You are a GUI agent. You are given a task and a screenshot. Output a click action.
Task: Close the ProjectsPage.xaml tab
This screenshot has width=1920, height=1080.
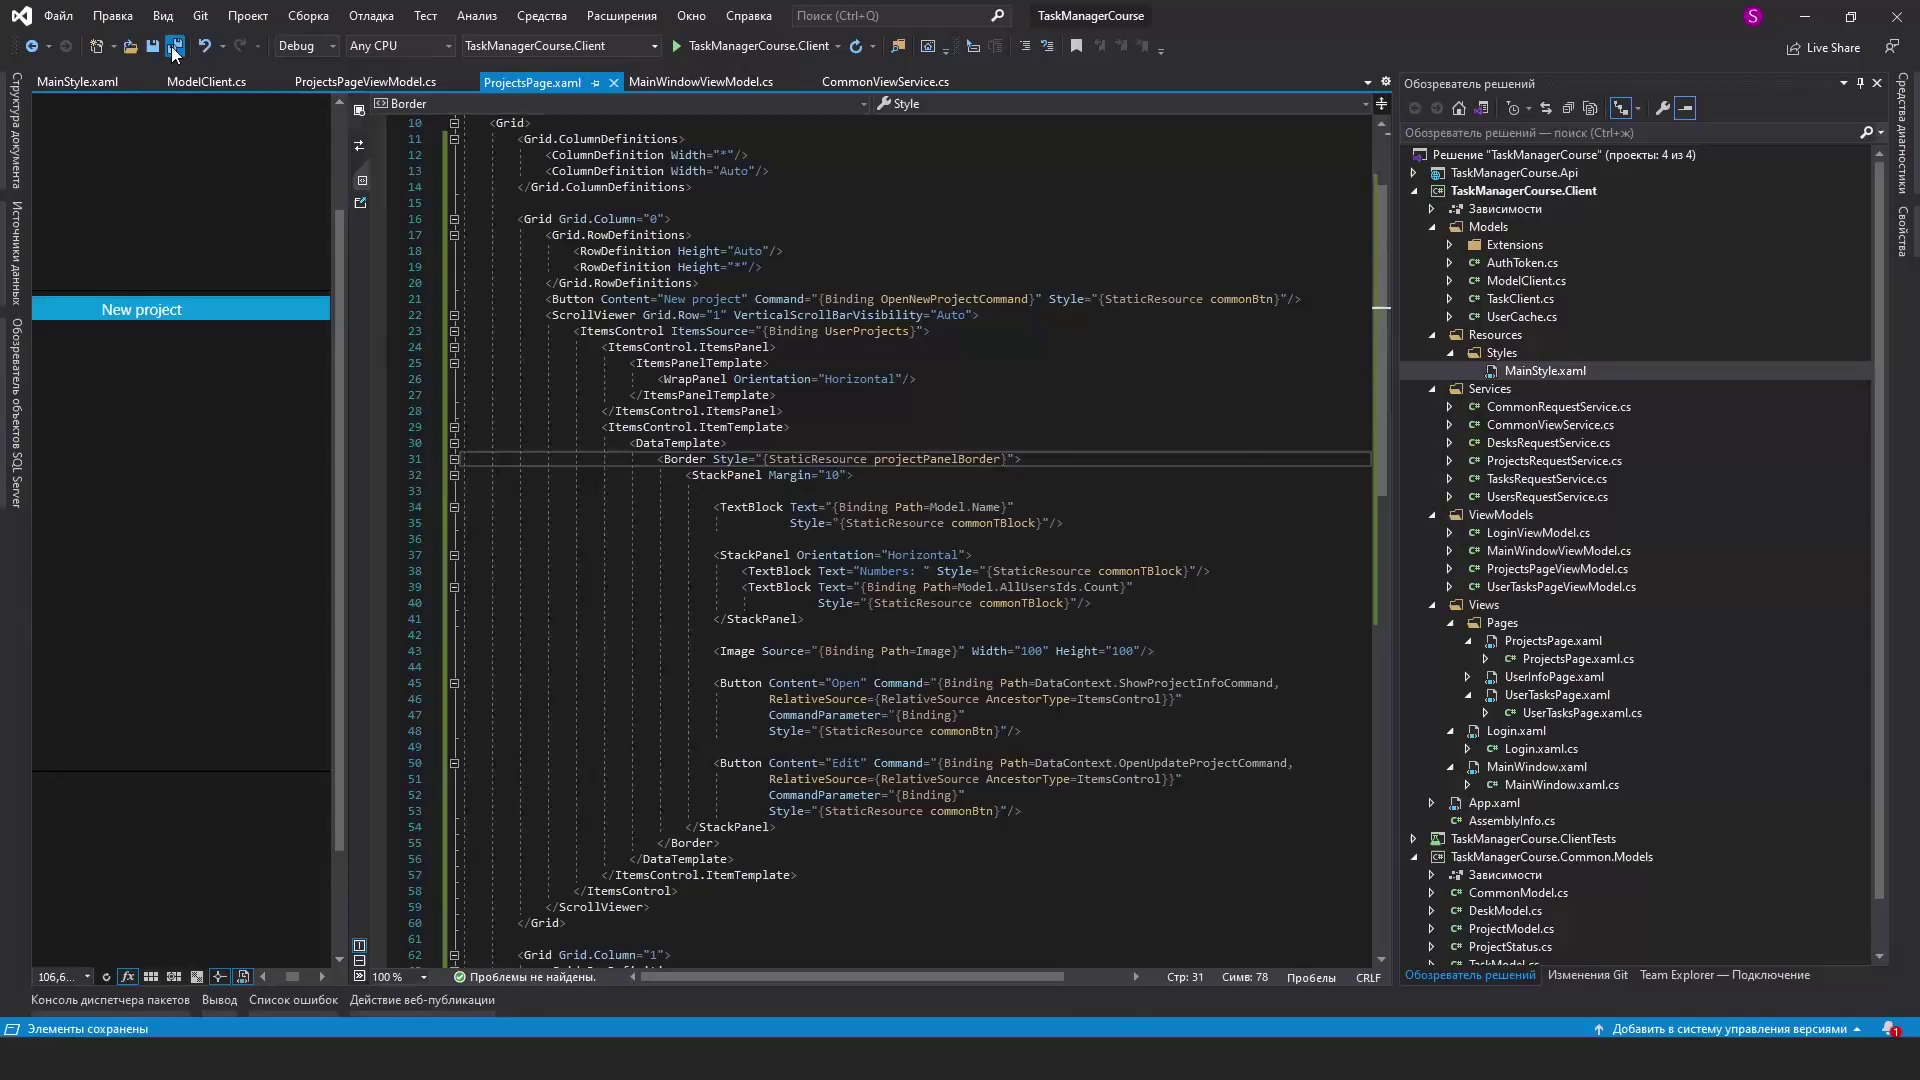pyautogui.click(x=614, y=83)
